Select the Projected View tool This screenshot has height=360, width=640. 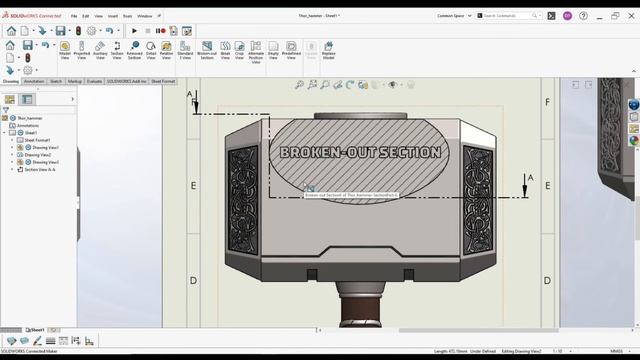[x=82, y=51]
